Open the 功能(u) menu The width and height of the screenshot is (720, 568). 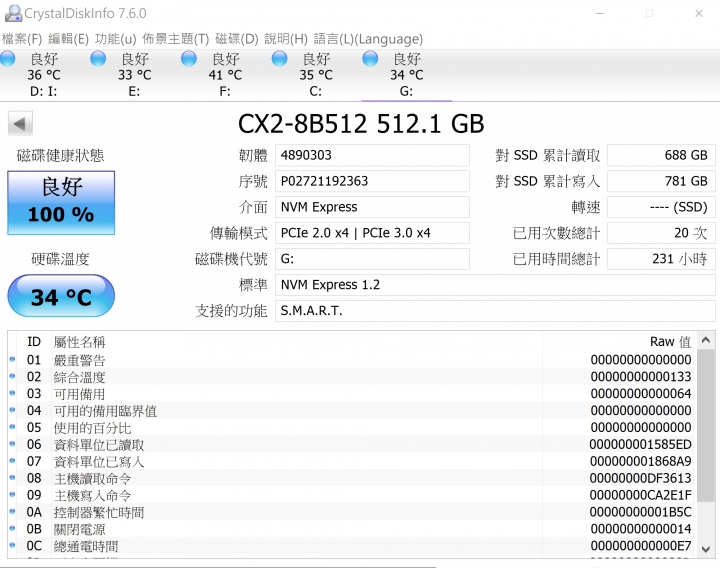116,39
